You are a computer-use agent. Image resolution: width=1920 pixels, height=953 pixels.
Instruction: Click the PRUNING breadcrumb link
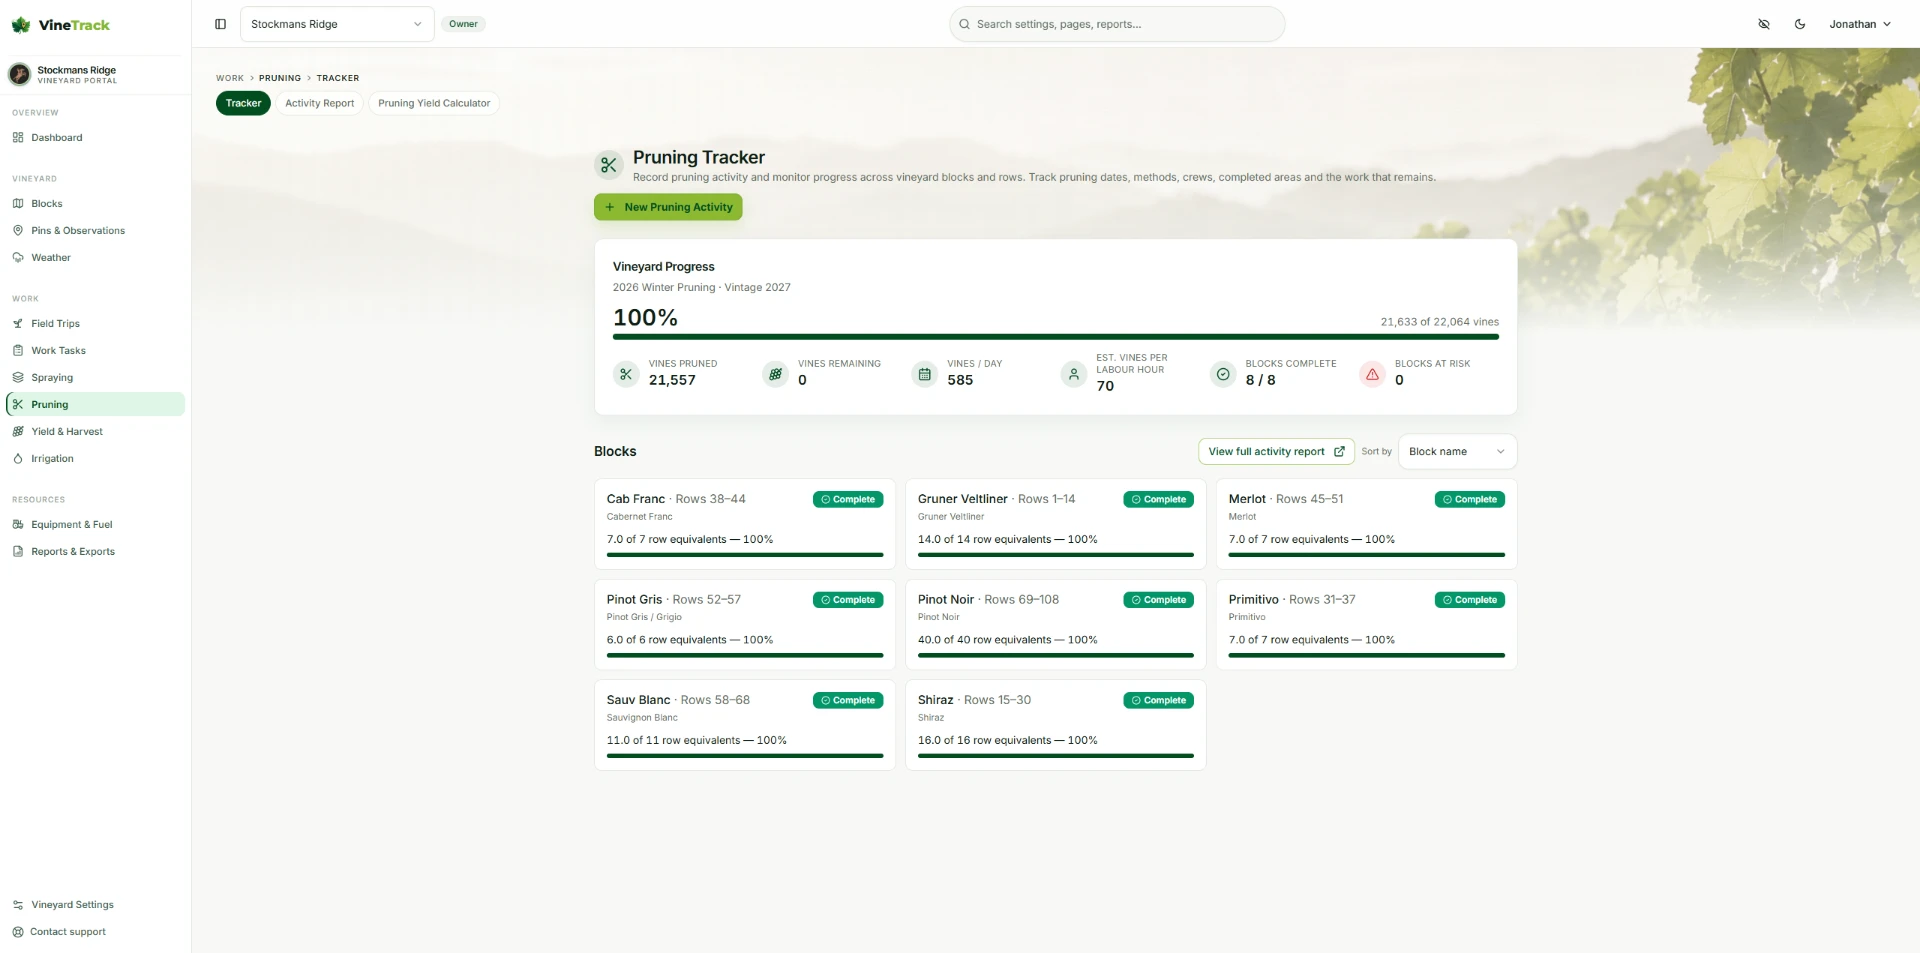pos(280,78)
